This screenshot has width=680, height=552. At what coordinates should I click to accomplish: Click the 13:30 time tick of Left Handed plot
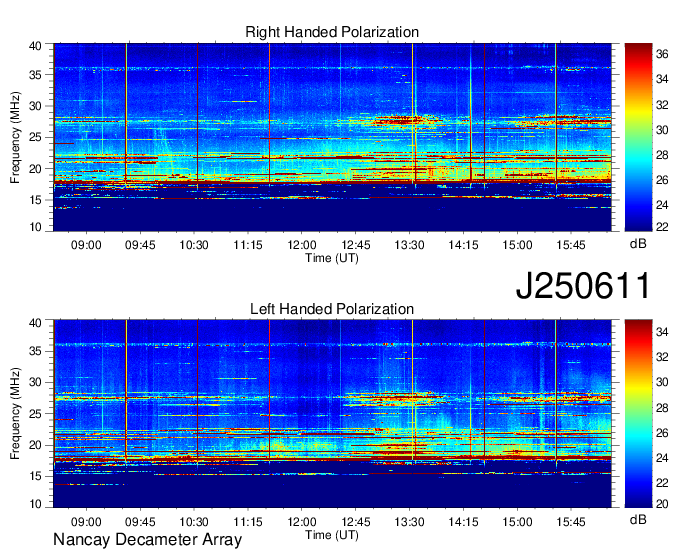409,522
